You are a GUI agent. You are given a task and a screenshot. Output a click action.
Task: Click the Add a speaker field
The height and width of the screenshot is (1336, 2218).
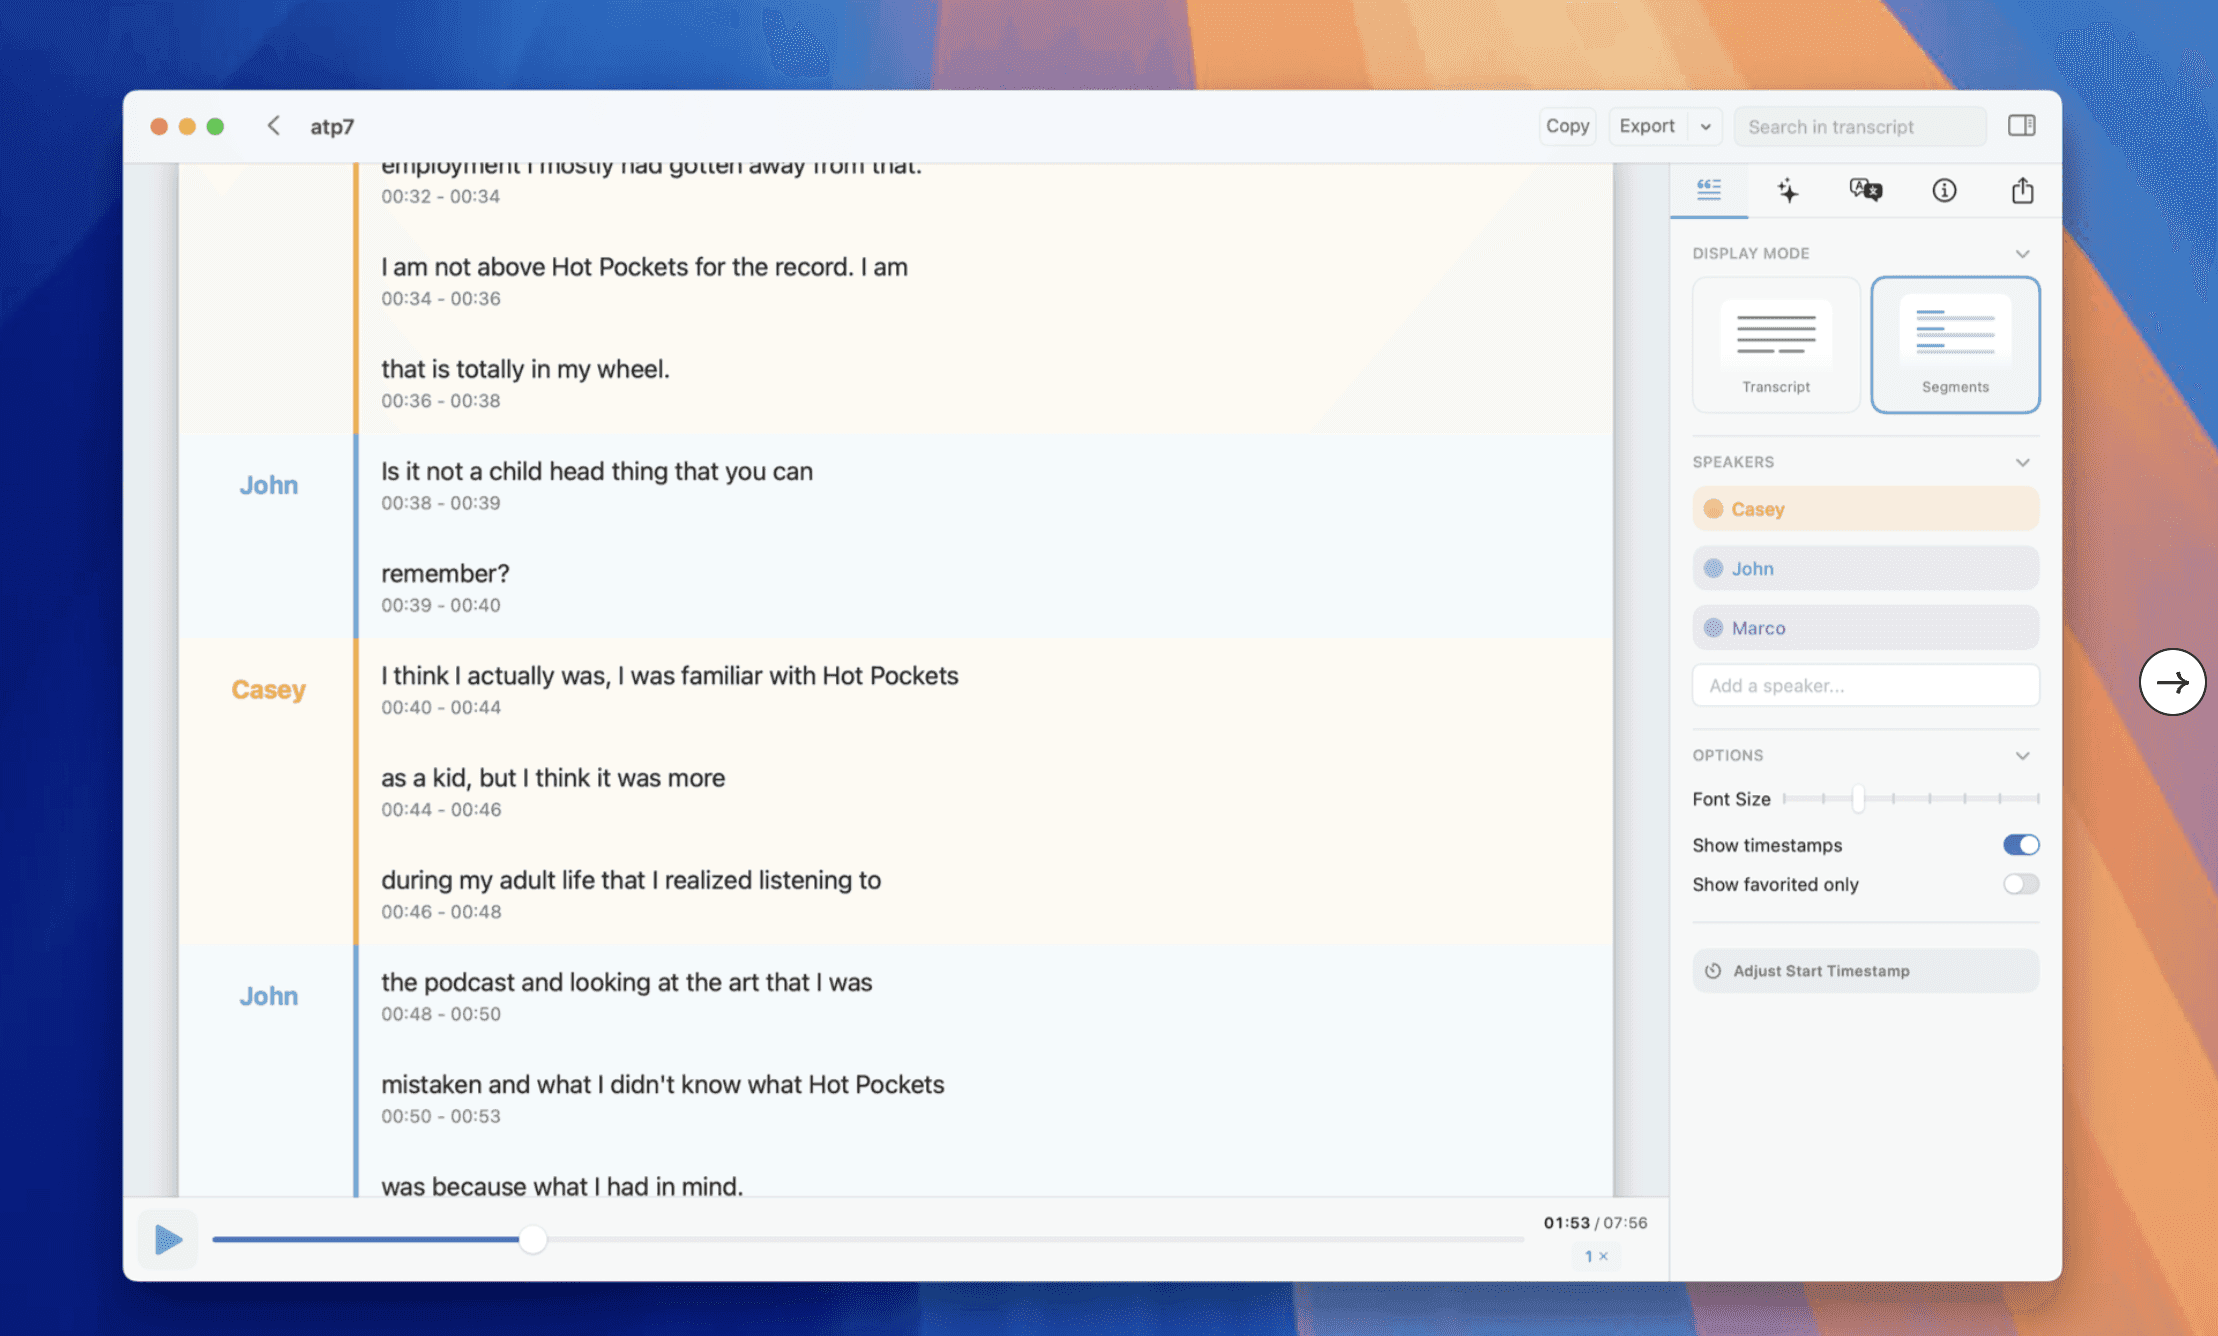click(x=1865, y=686)
